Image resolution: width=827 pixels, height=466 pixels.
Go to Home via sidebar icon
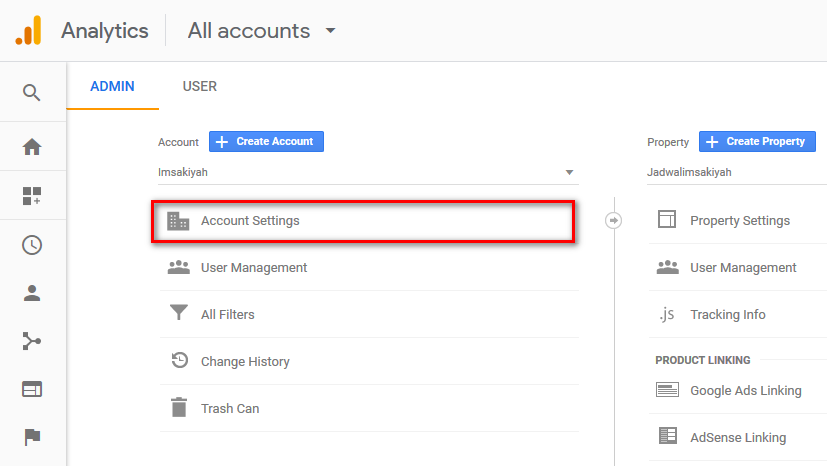click(32, 147)
